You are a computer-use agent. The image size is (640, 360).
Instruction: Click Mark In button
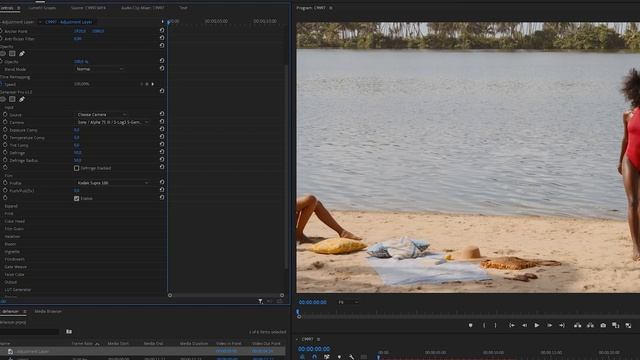click(484, 325)
